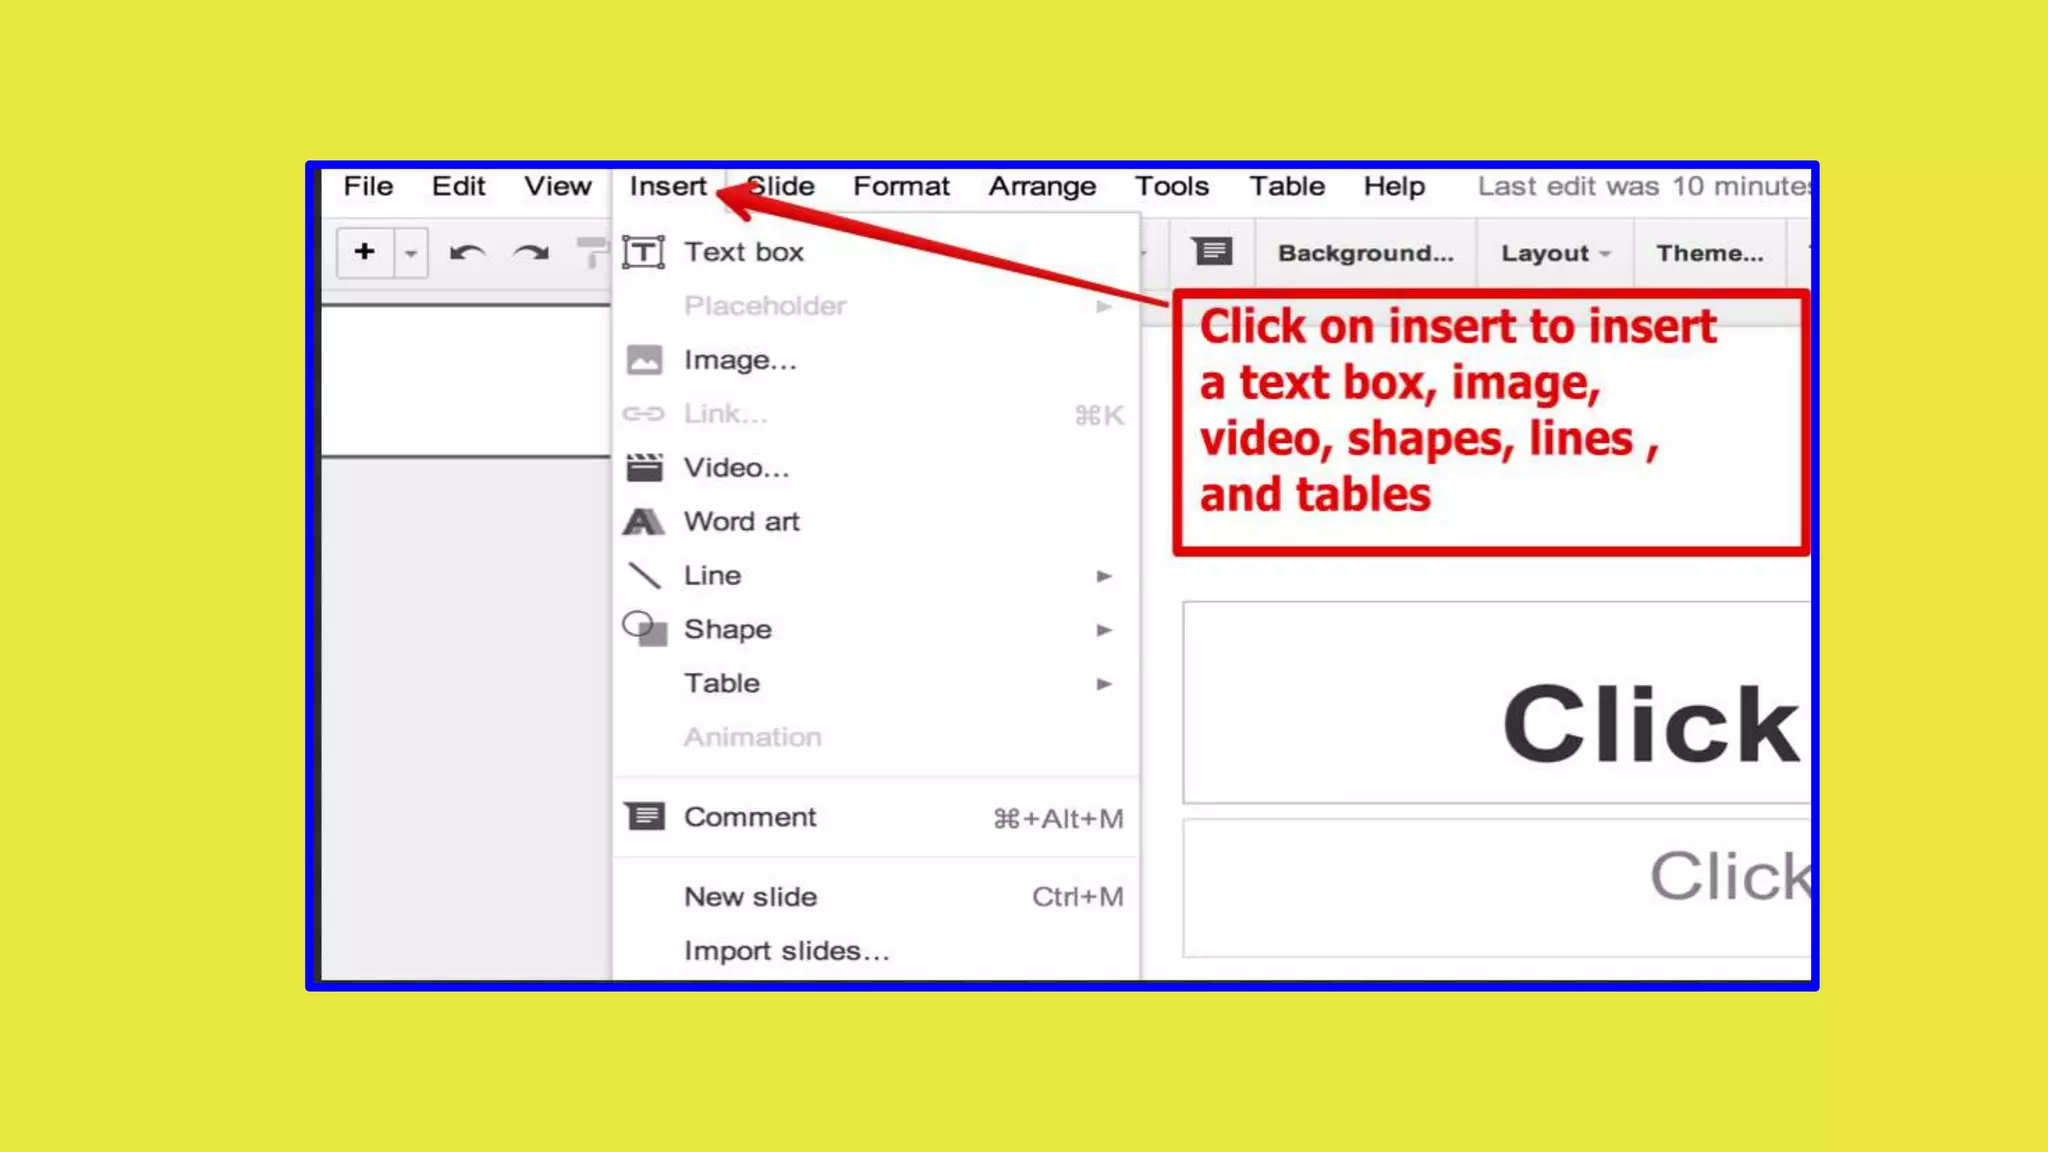Open the Format menu
2048x1152 pixels.
900,186
